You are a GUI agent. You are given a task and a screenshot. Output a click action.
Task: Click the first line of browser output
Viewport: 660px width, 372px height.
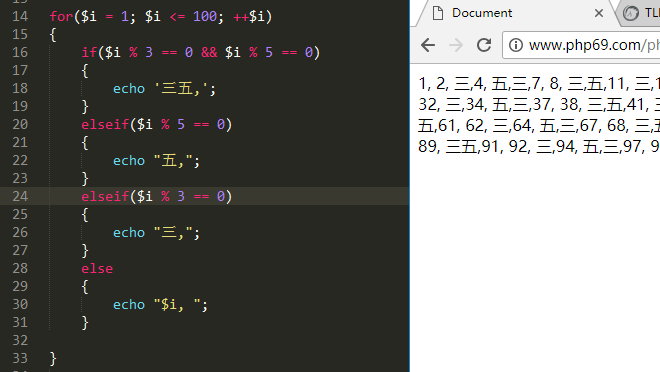pos(539,83)
